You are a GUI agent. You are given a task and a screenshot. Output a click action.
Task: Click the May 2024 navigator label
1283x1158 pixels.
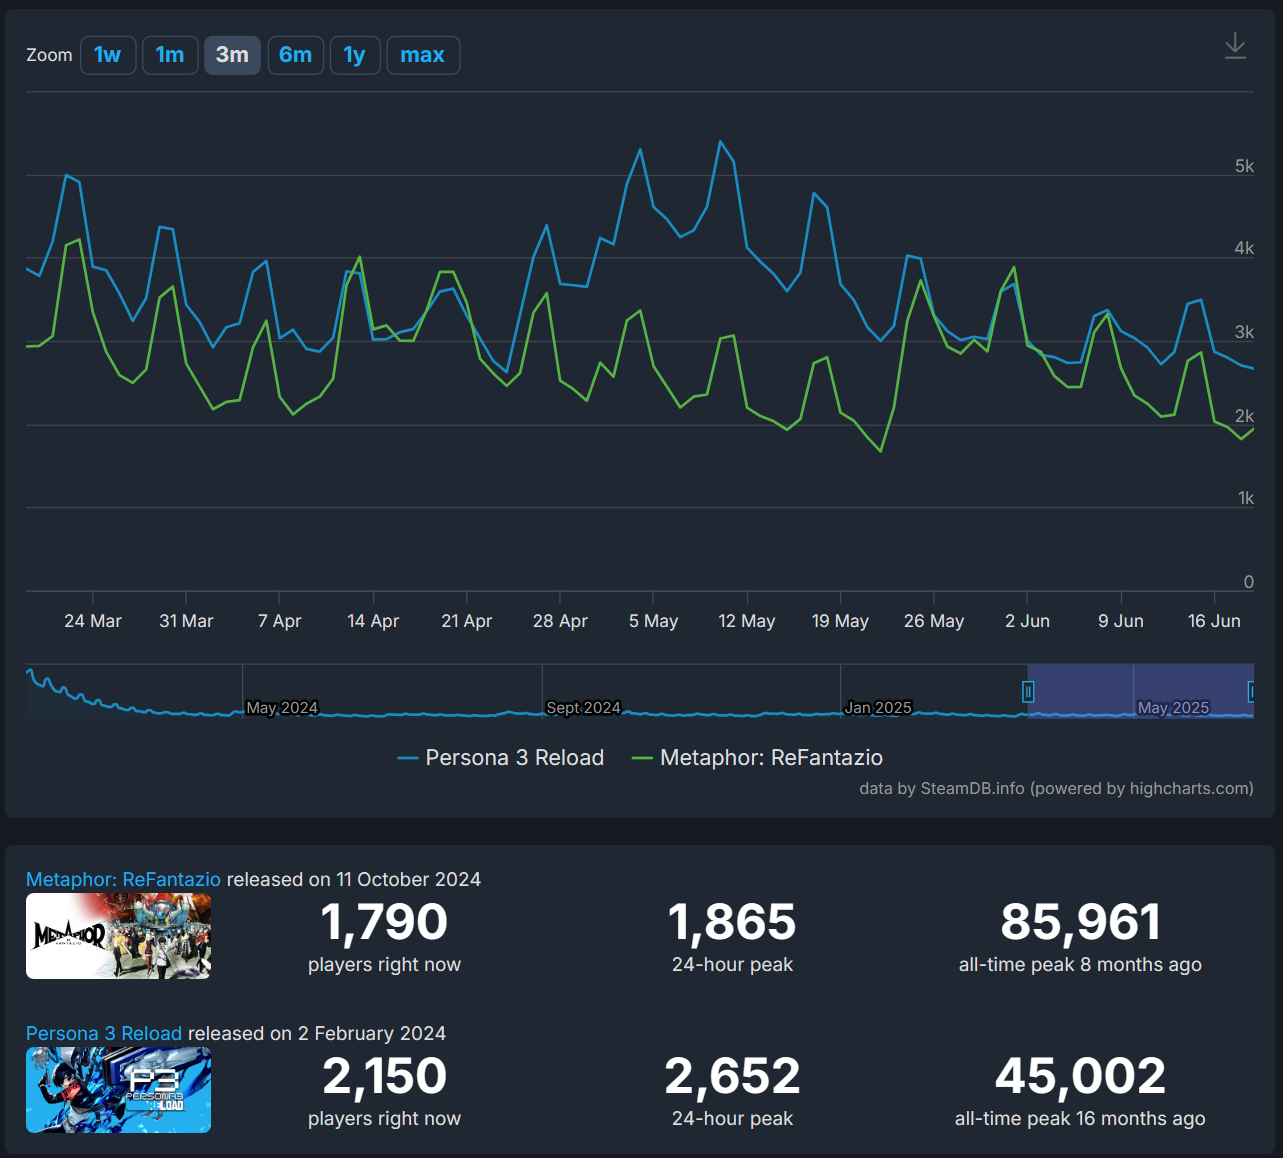[x=282, y=707]
